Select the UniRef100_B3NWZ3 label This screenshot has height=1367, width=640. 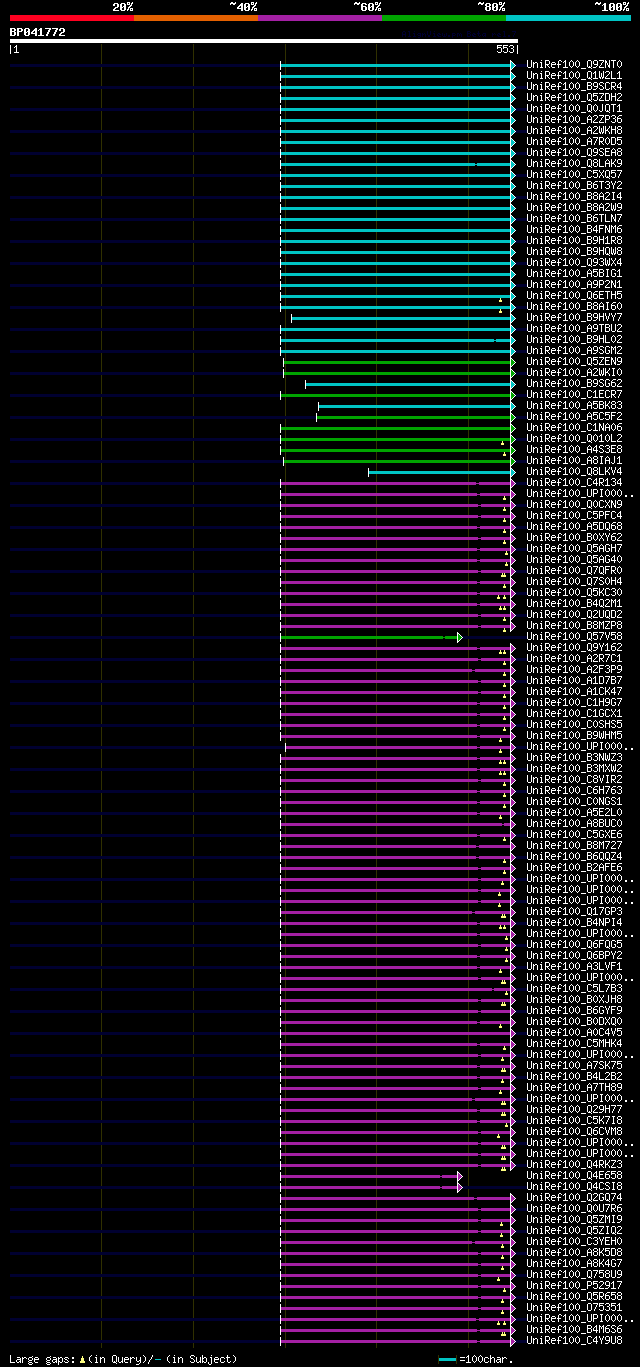(574, 758)
